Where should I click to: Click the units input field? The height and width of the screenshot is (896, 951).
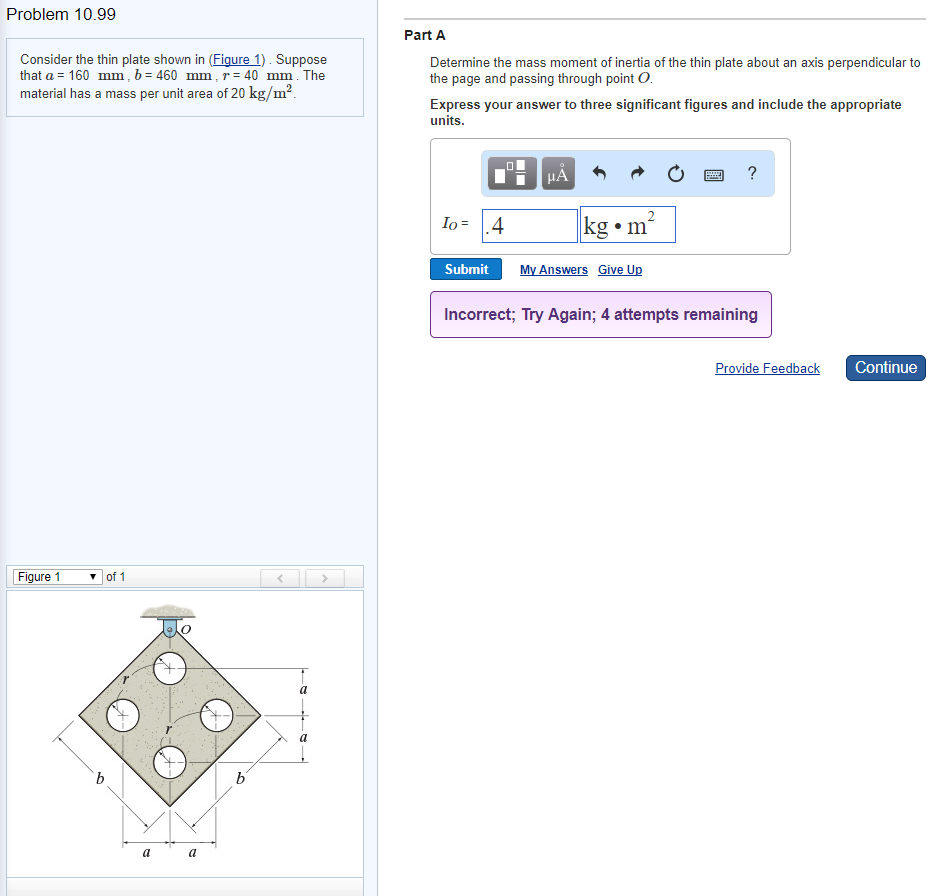(628, 224)
